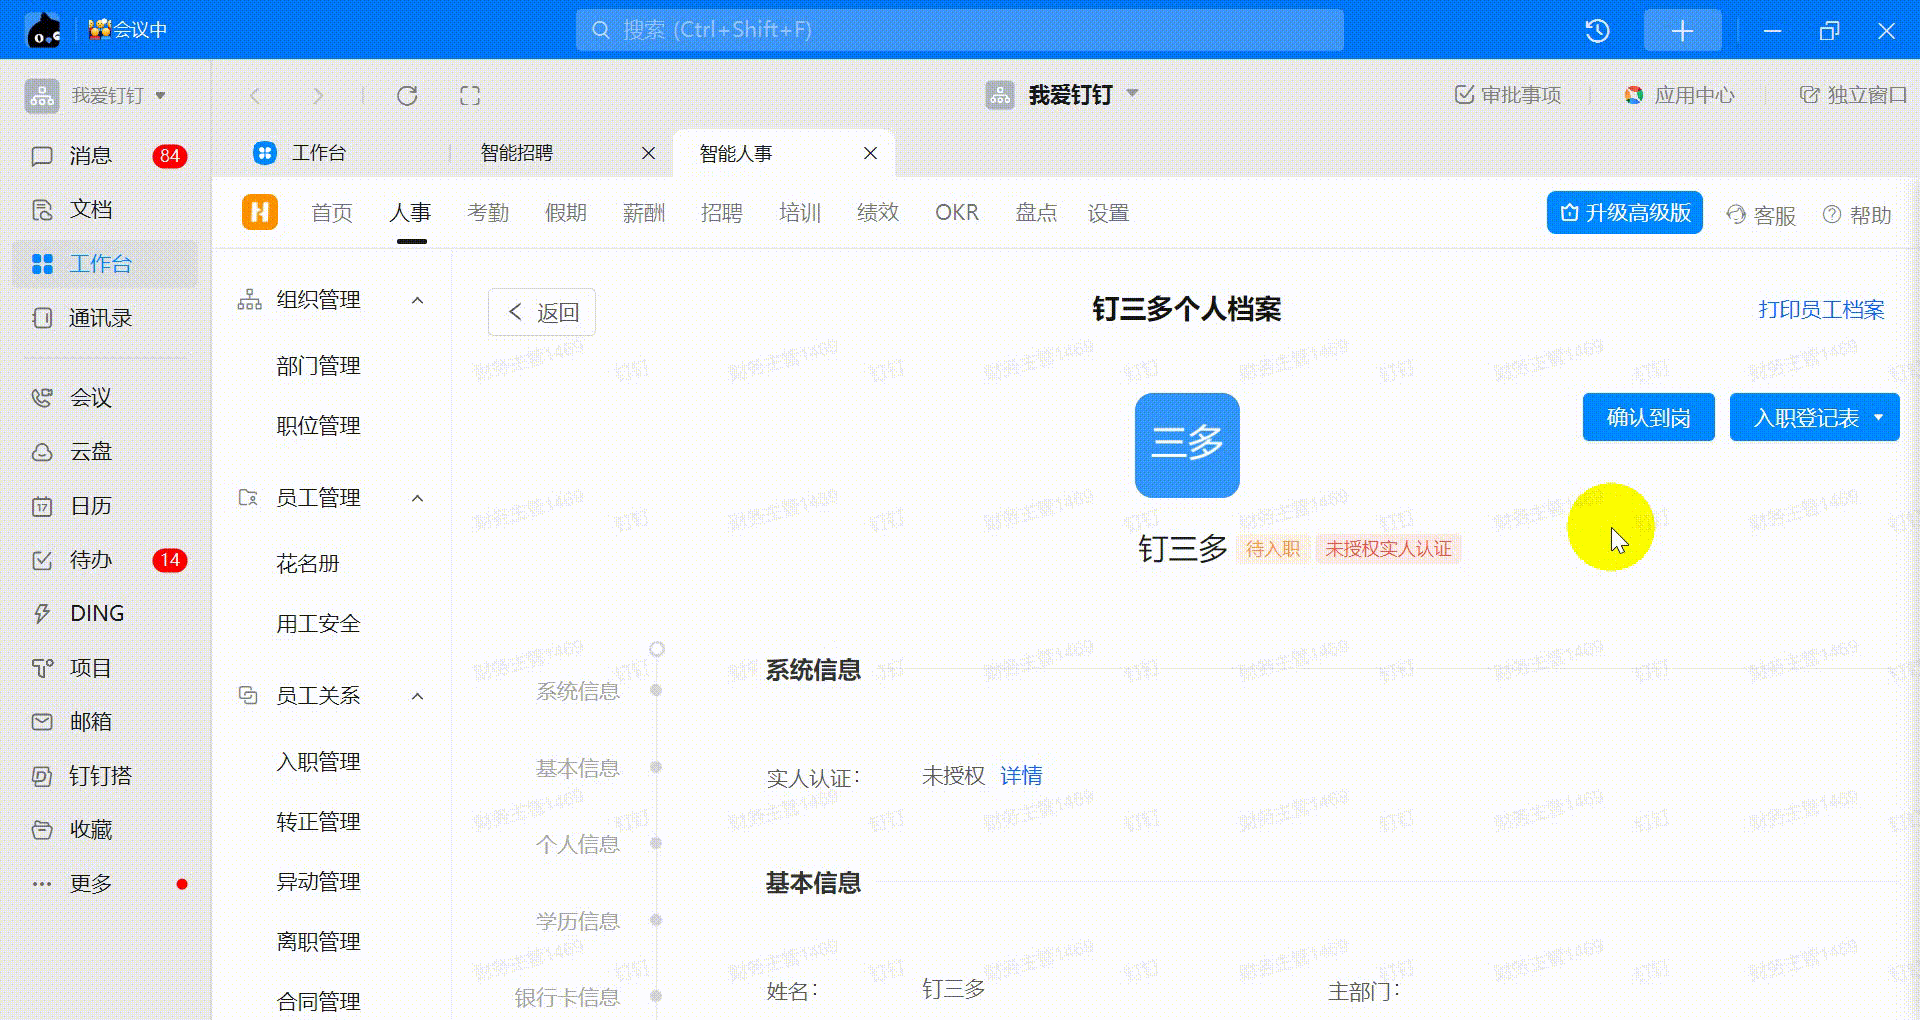Click the plus button in title bar
The width and height of the screenshot is (1920, 1020).
pos(1682,31)
